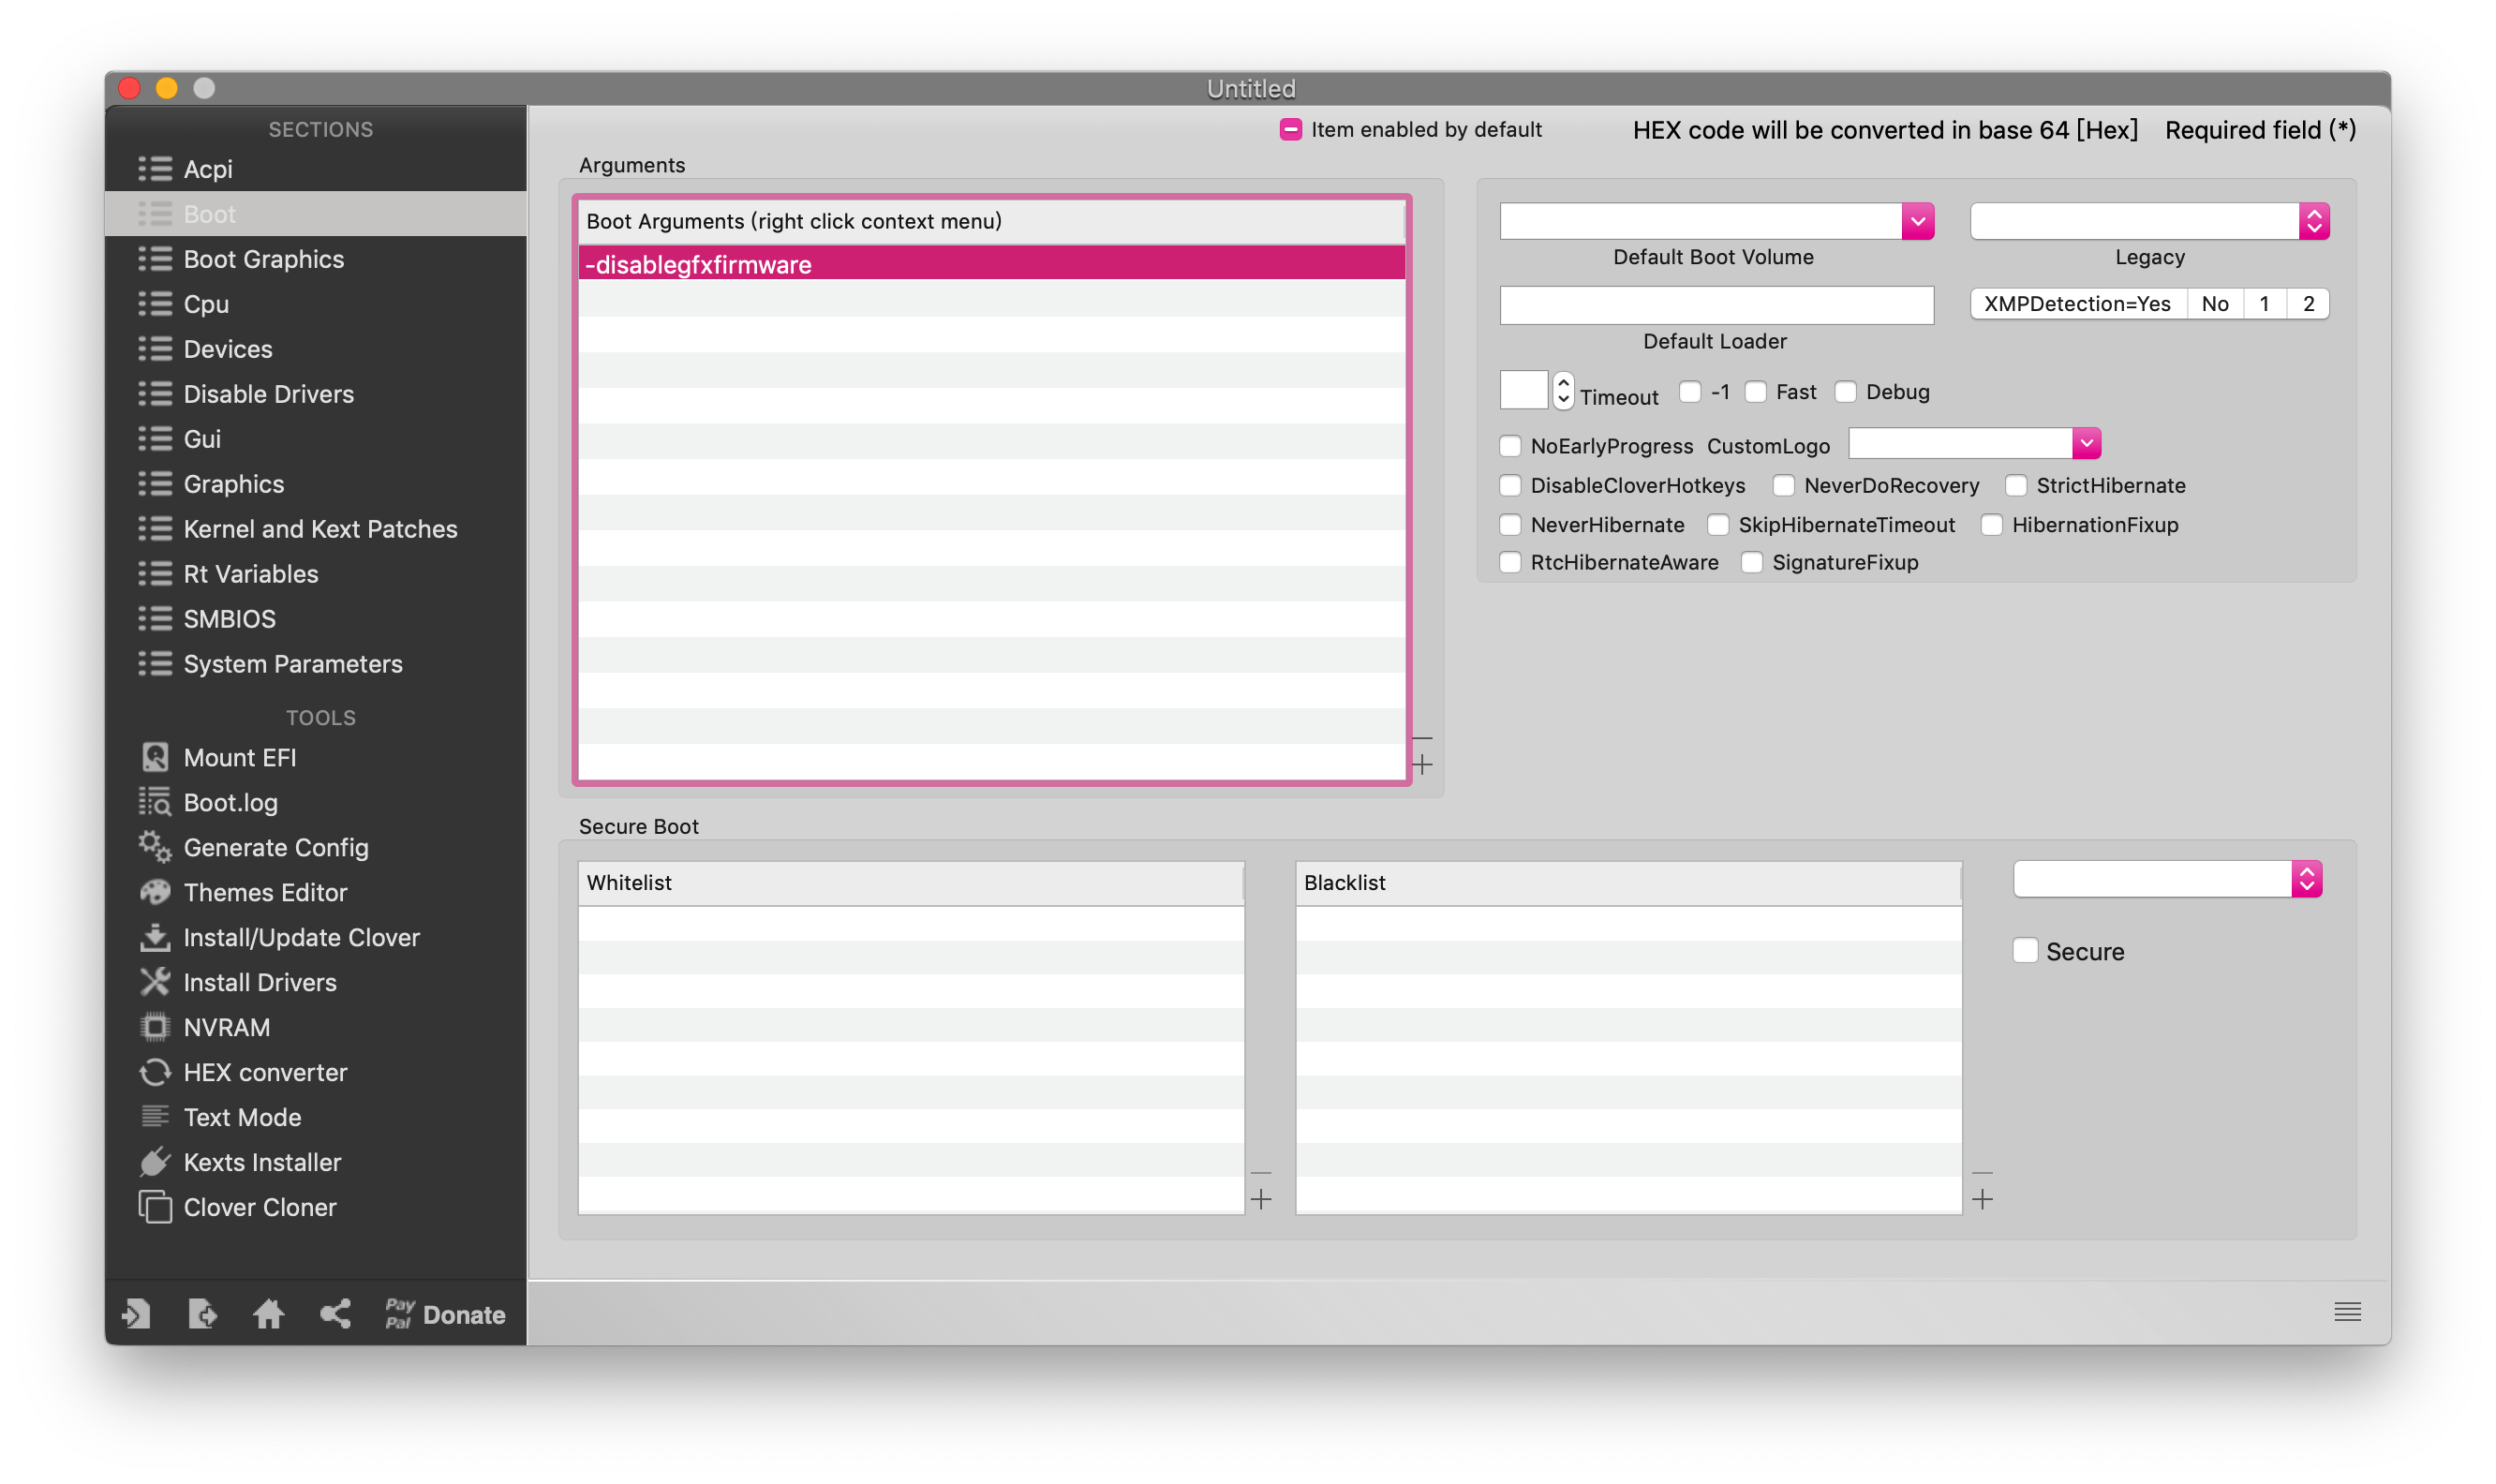Click the Default Loader input field
This screenshot has width=2496, height=1484.
coord(1716,305)
